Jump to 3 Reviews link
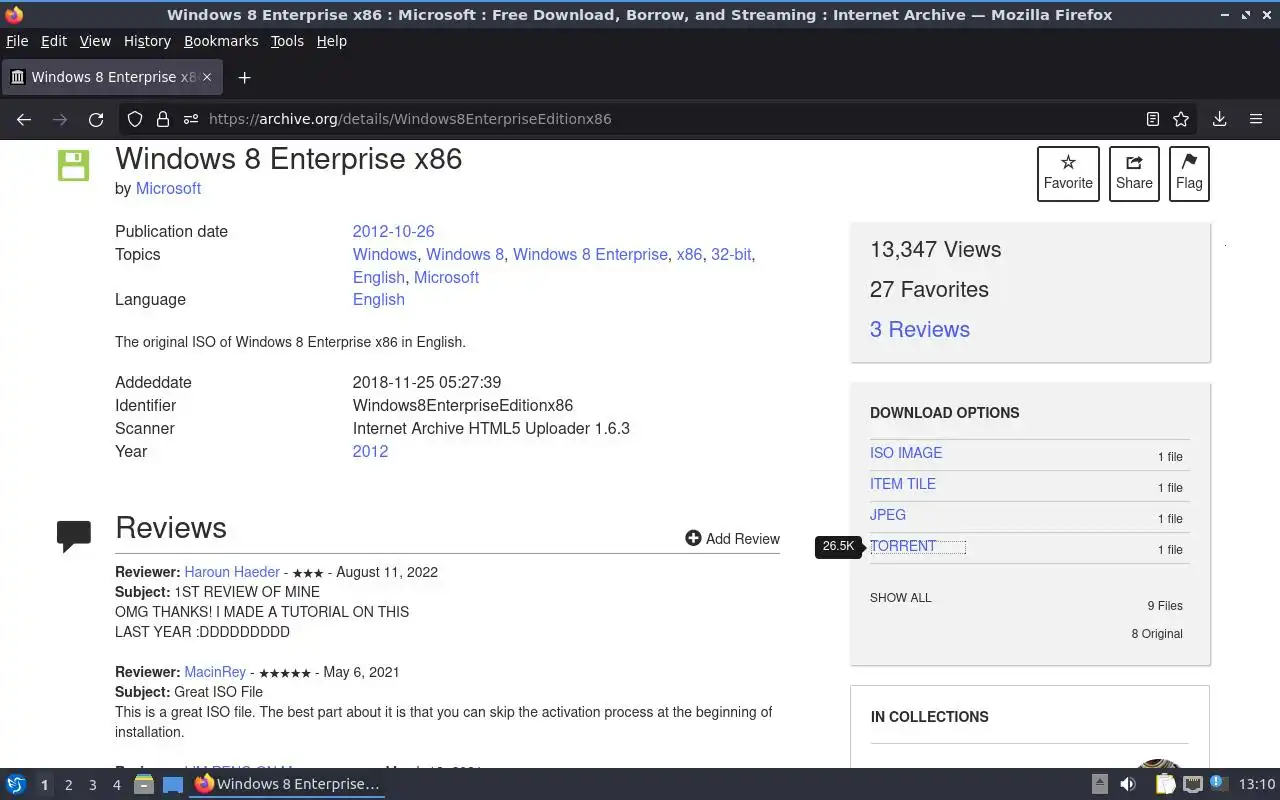Viewport: 1280px width, 800px height. (920, 329)
